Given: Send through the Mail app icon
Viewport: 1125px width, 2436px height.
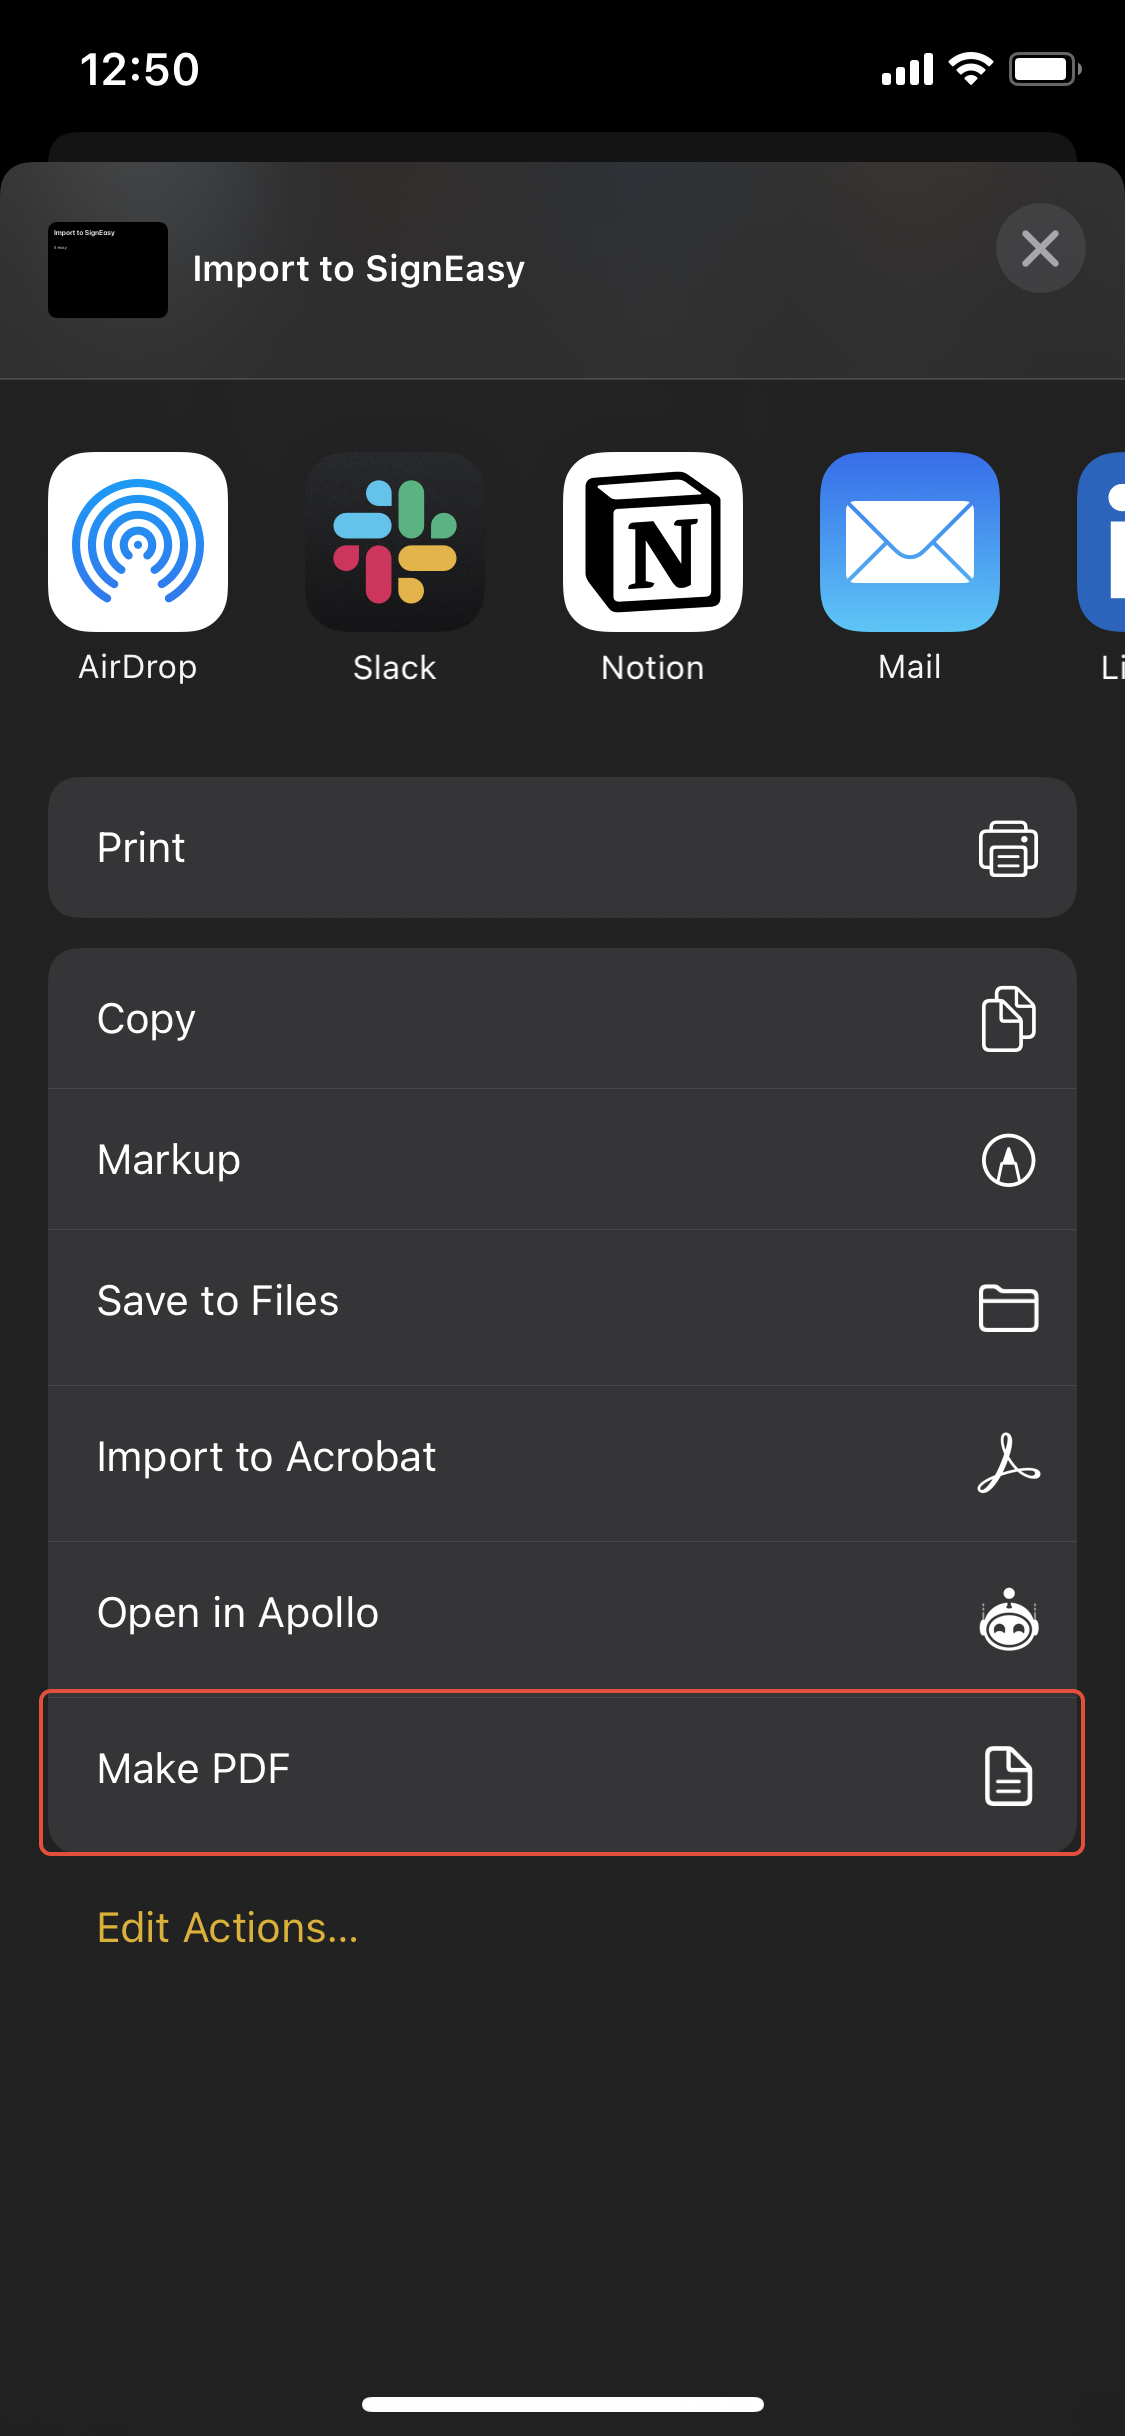Looking at the screenshot, I should pyautogui.click(x=910, y=542).
